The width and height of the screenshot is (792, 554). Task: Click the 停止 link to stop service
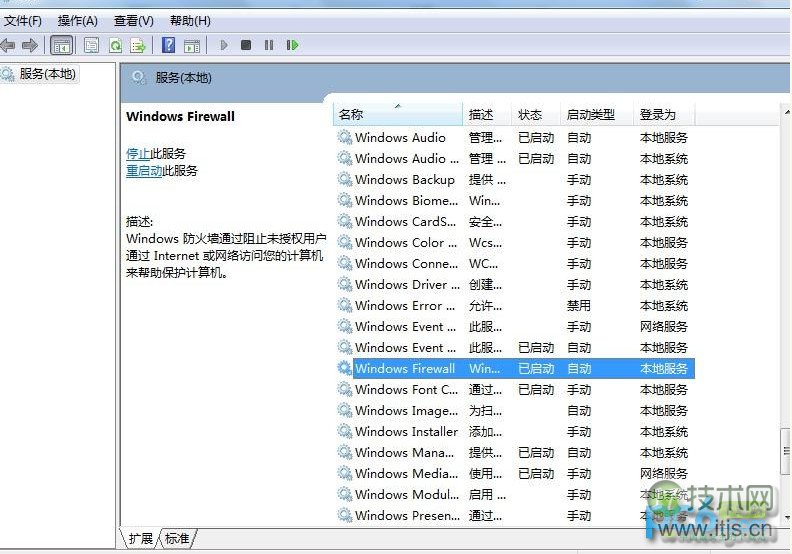tap(138, 153)
